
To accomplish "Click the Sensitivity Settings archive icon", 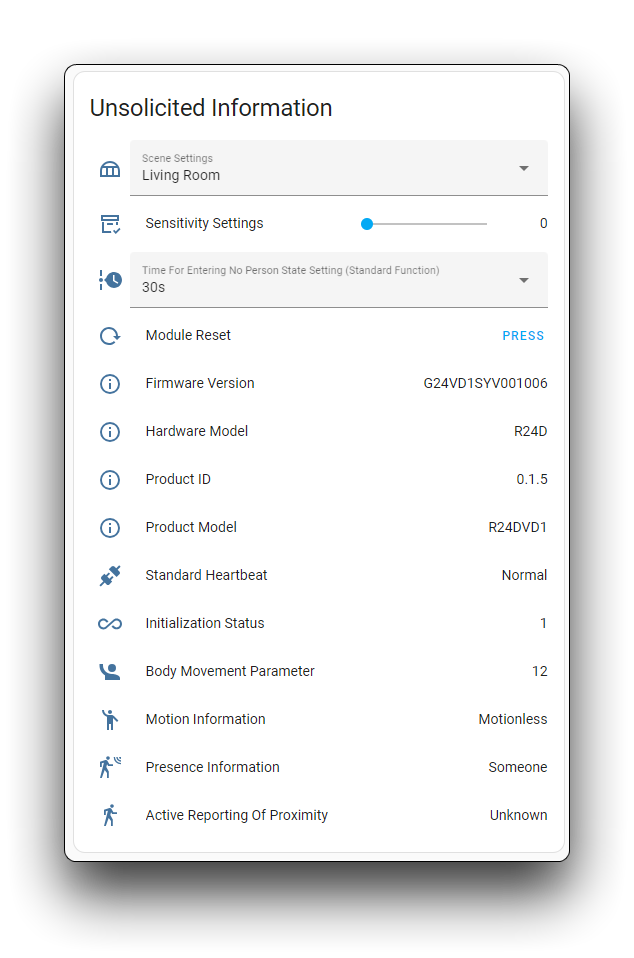I will coord(110,224).
